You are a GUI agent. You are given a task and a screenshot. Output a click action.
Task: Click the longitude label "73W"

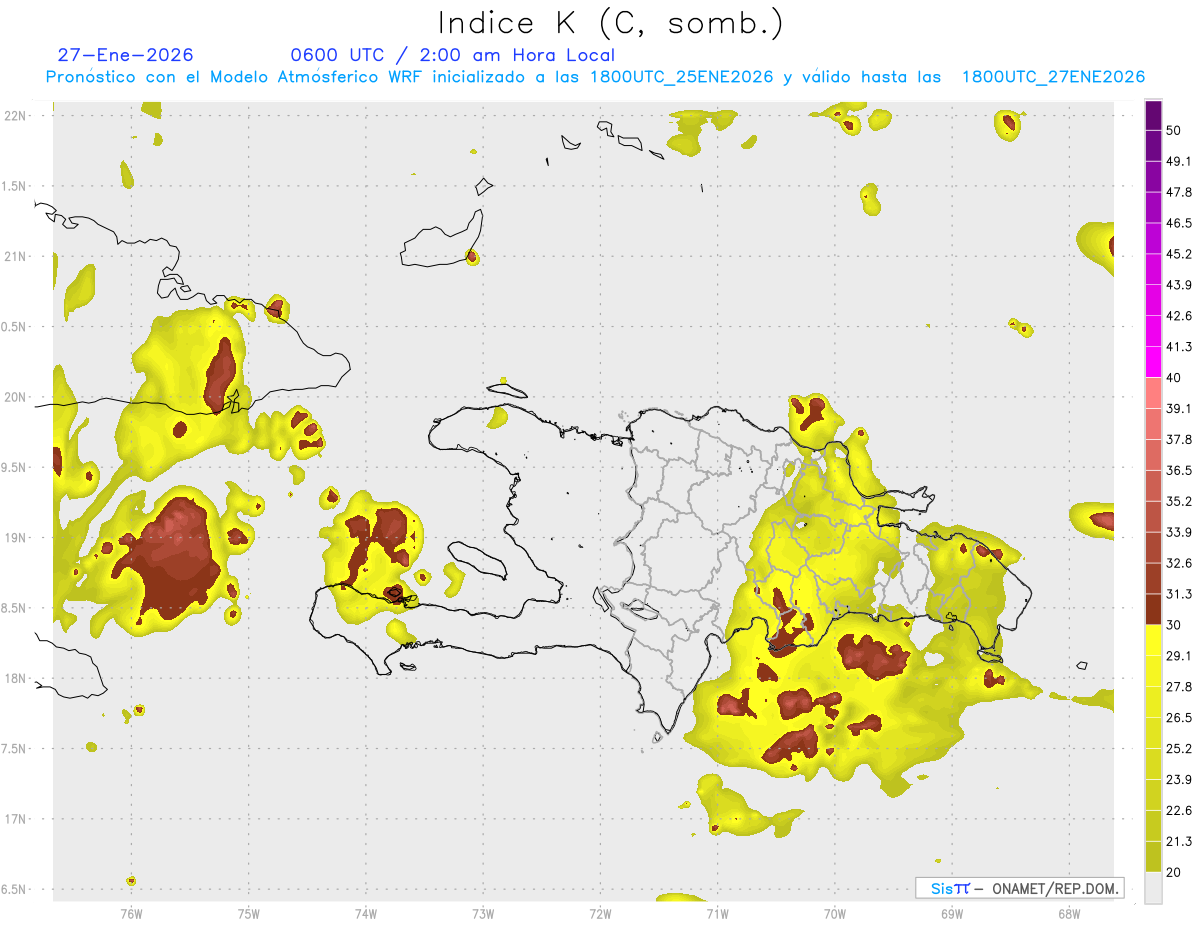483,914
